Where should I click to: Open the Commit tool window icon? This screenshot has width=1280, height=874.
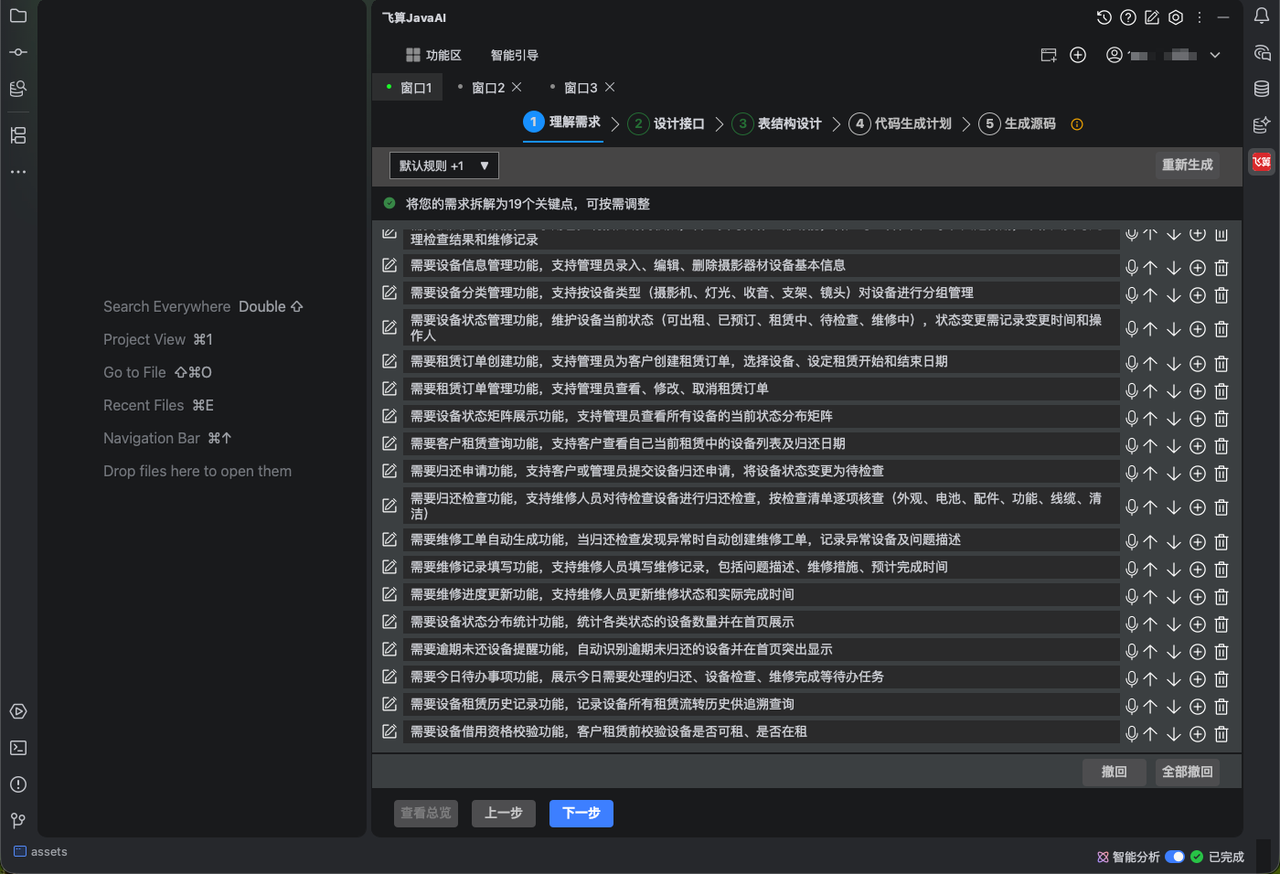(18, 52)
